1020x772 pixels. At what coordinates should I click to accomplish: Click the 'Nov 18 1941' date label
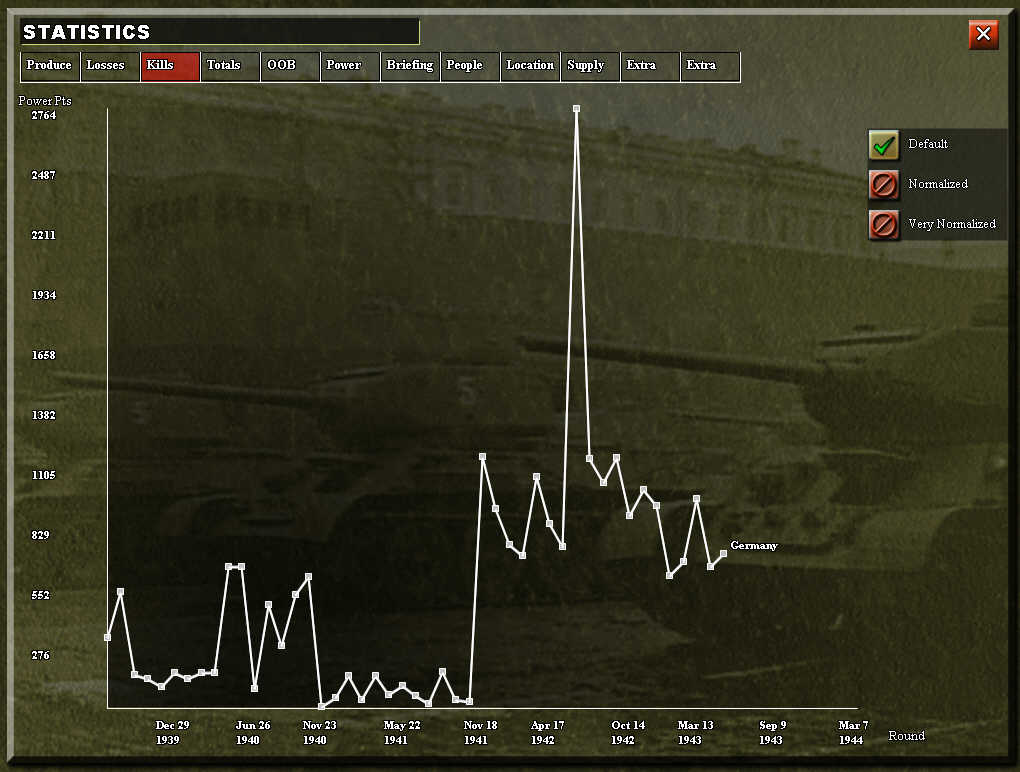tap(480, 732)
